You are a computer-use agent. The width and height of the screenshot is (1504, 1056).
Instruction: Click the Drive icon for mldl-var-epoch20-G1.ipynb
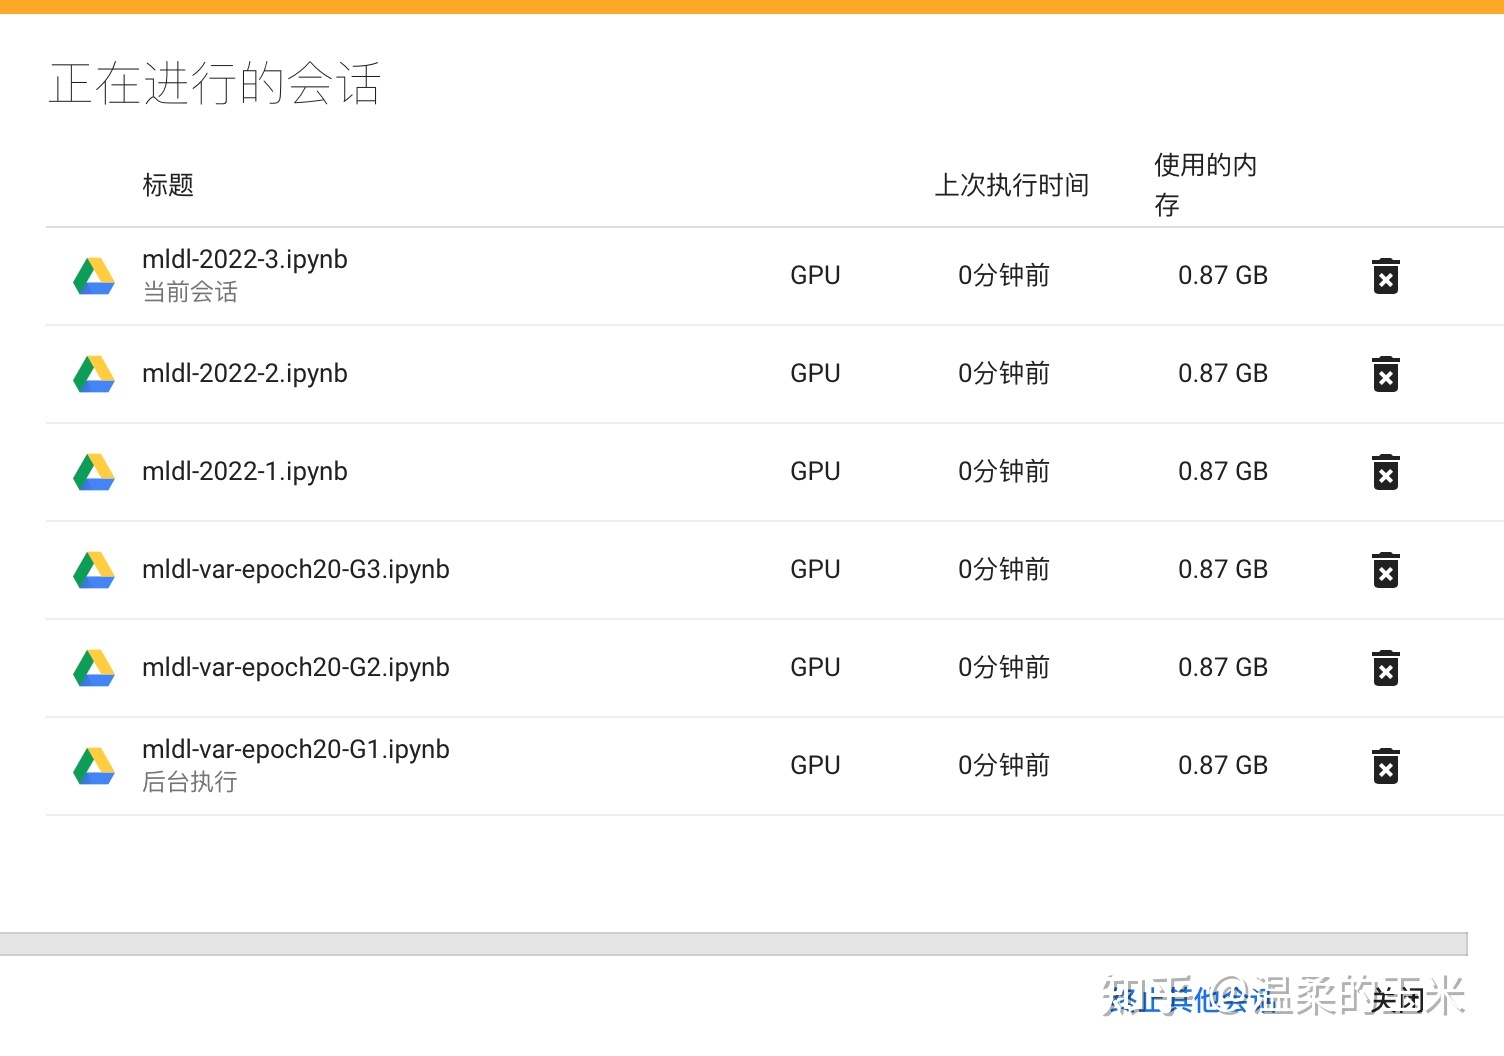[x=92, y=766]
